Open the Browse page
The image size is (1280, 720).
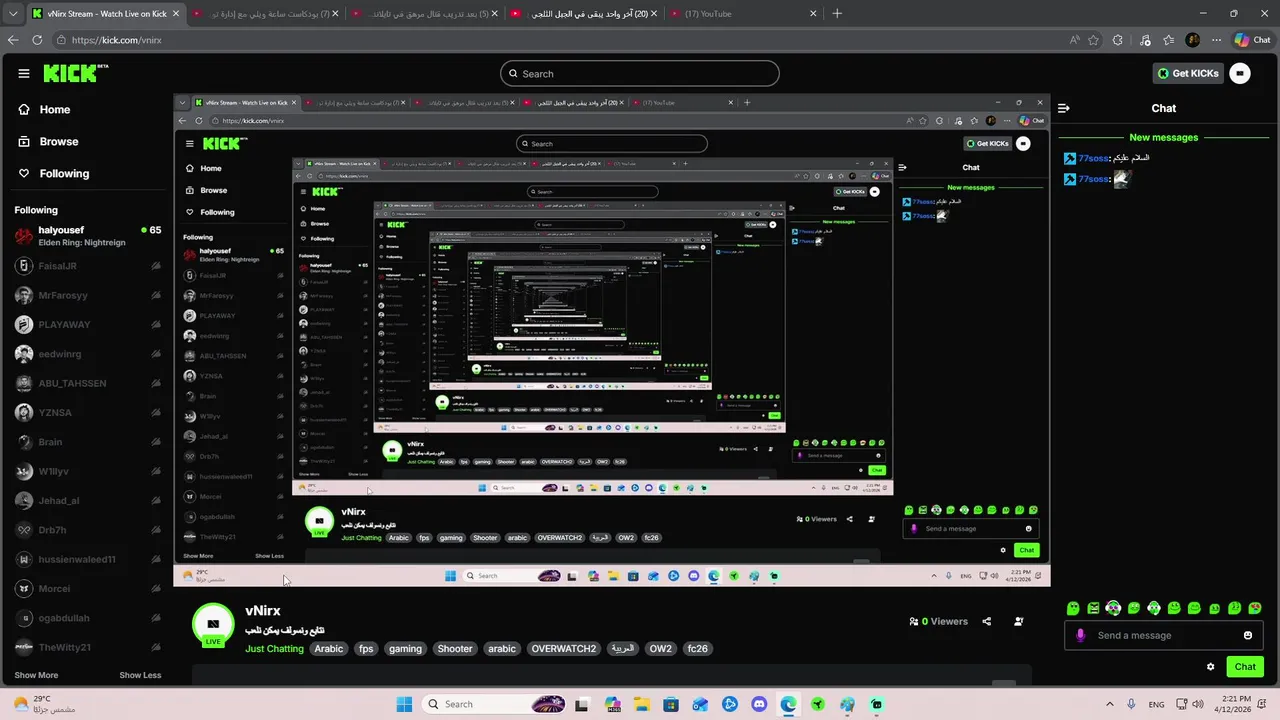point(49,142)
